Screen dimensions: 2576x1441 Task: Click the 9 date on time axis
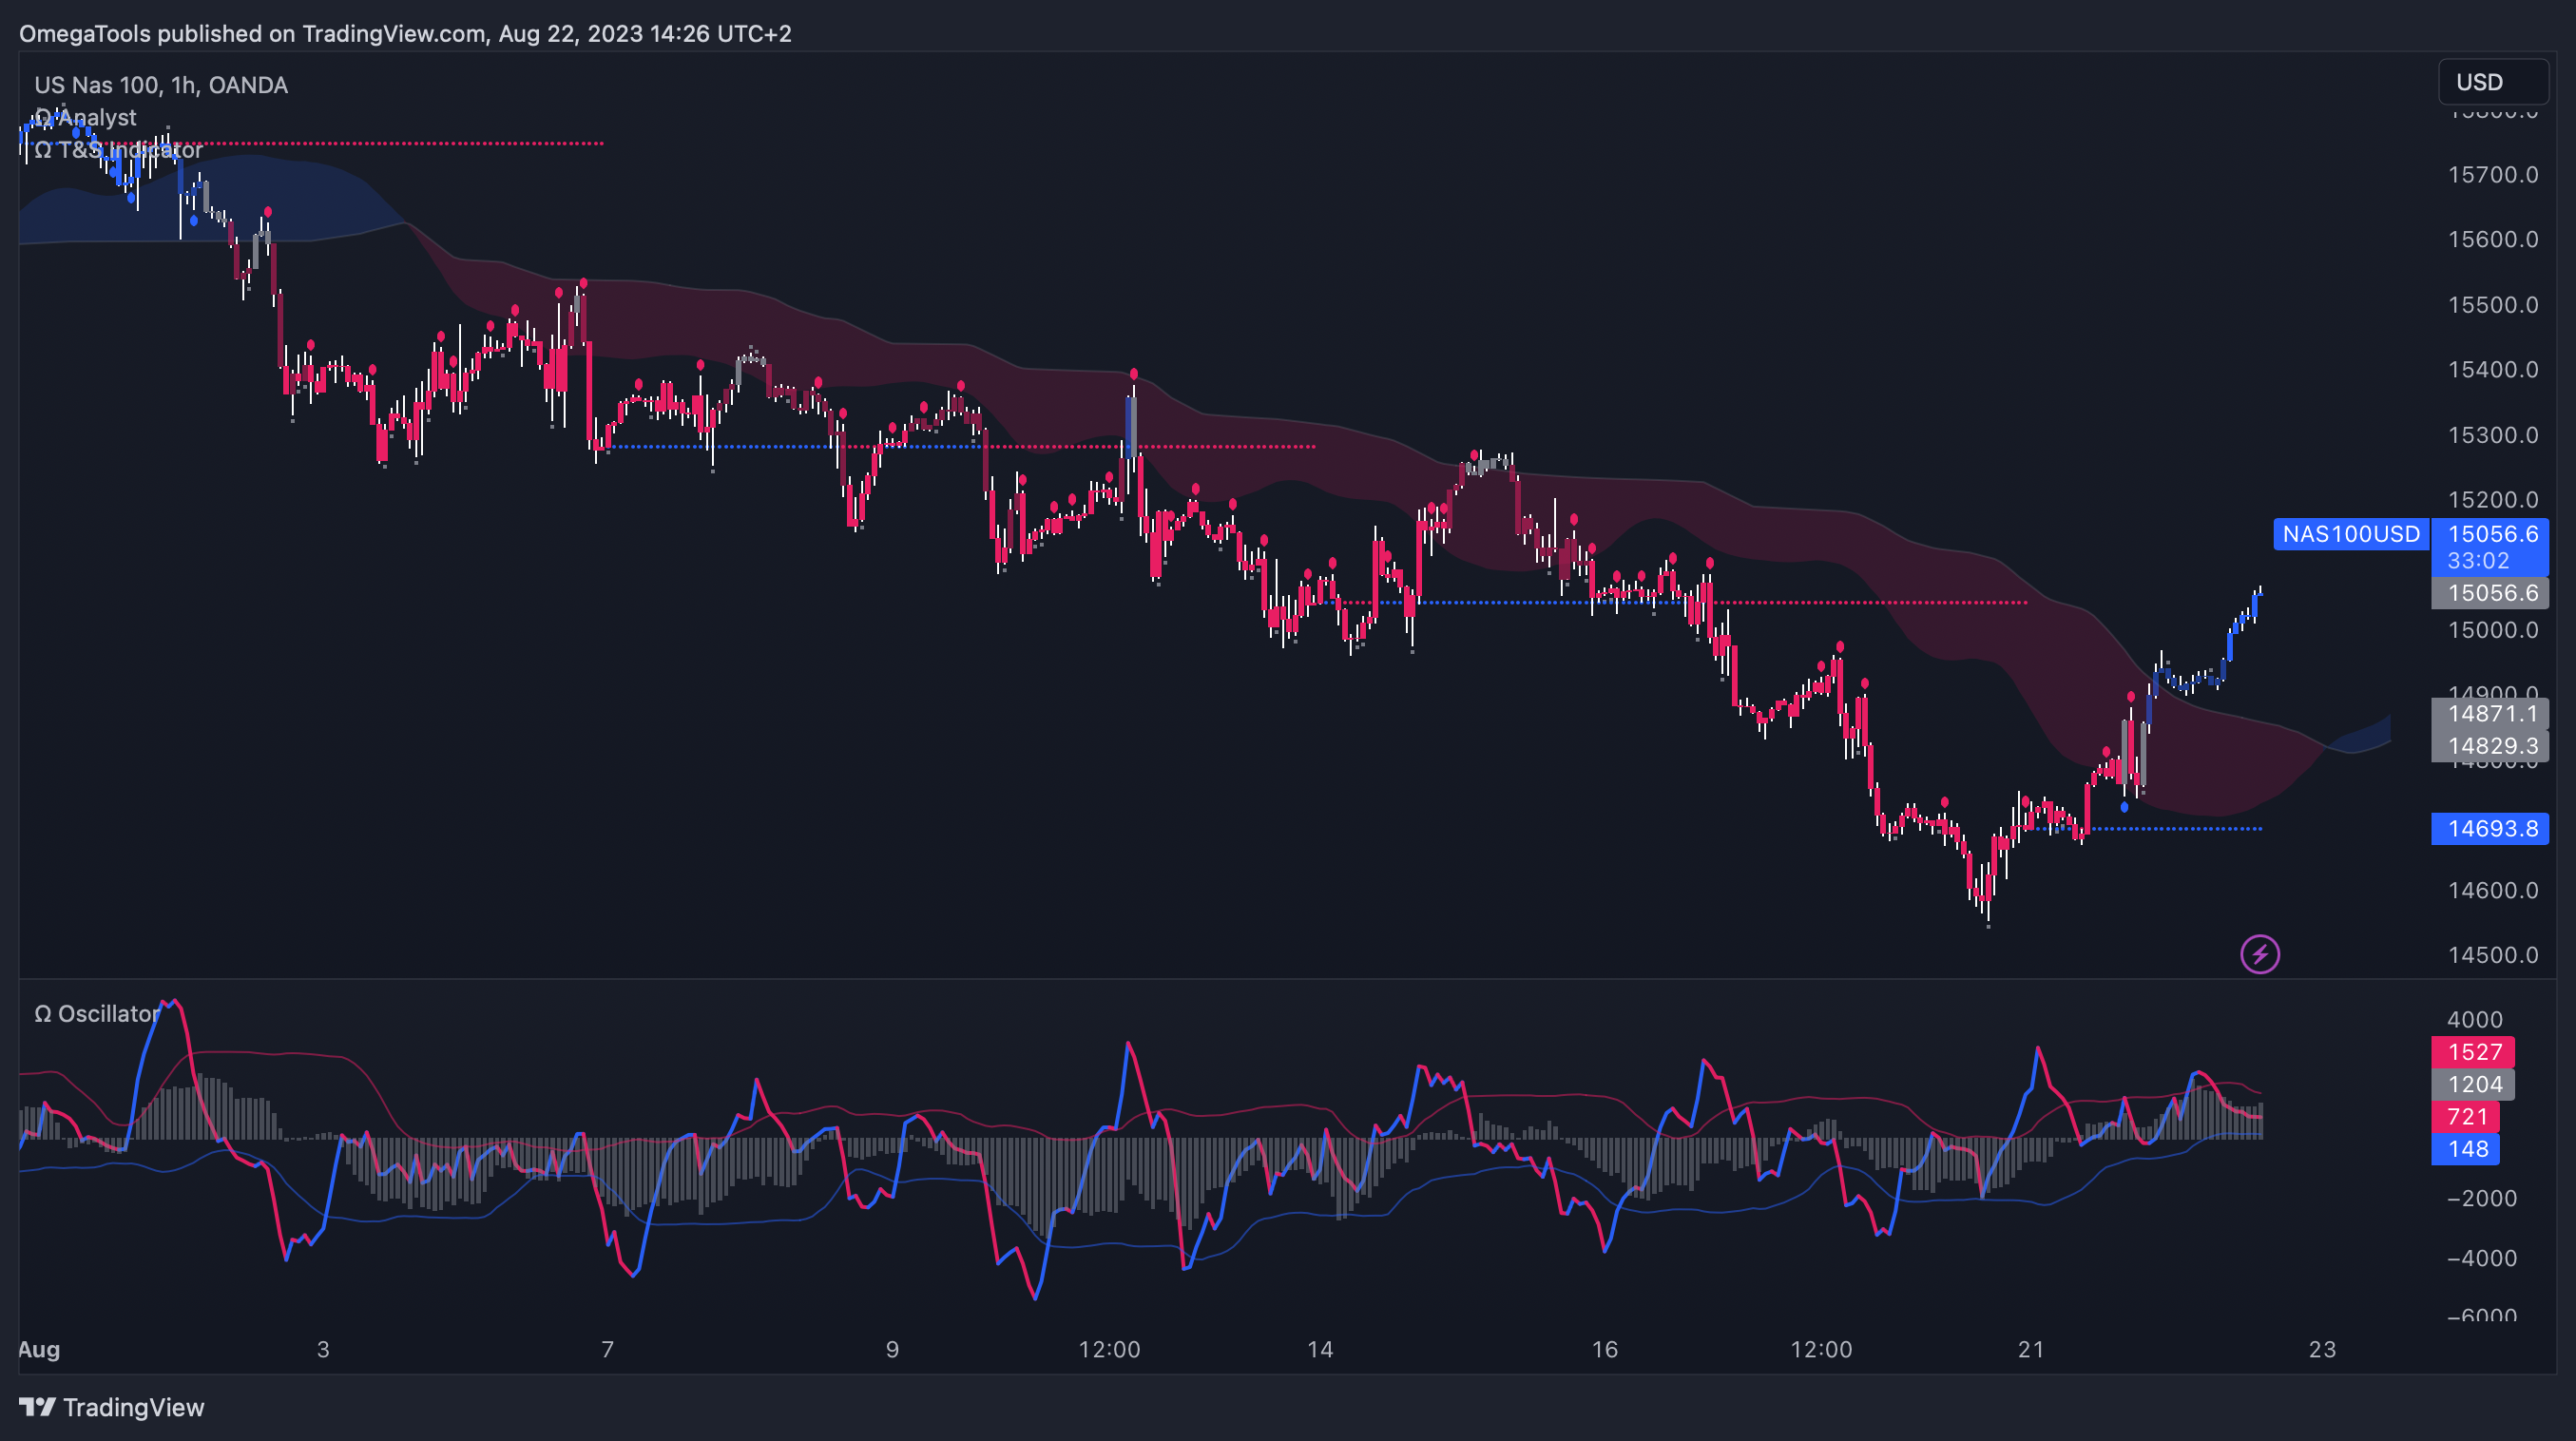(892, 1349)
